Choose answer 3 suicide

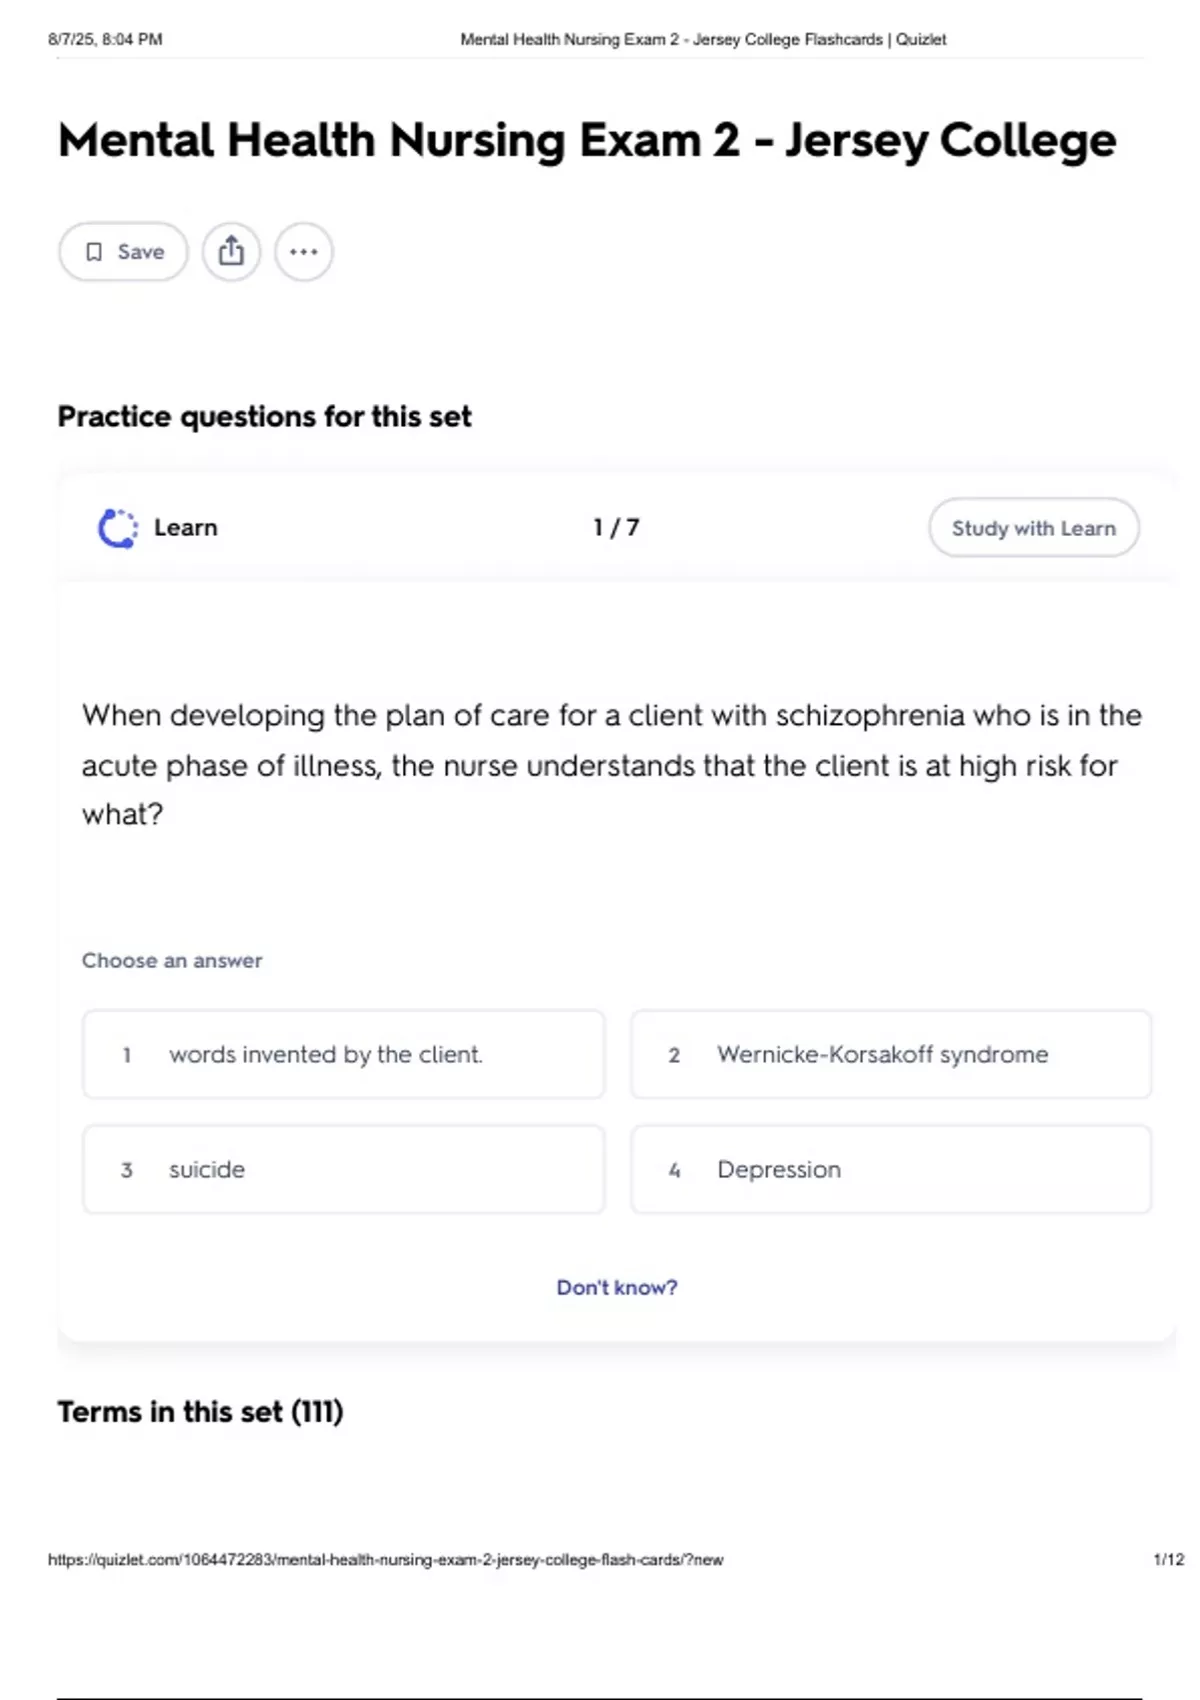[344, 1169]
